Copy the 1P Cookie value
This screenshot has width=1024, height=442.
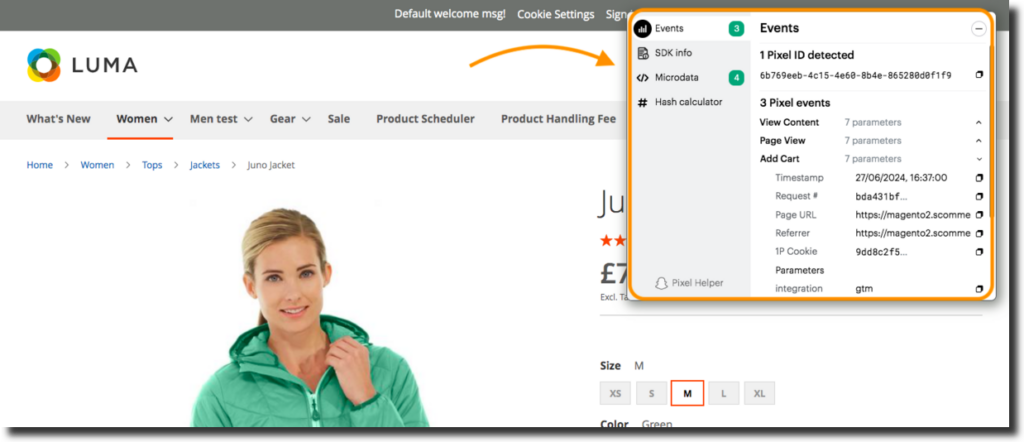pos(979,252)
